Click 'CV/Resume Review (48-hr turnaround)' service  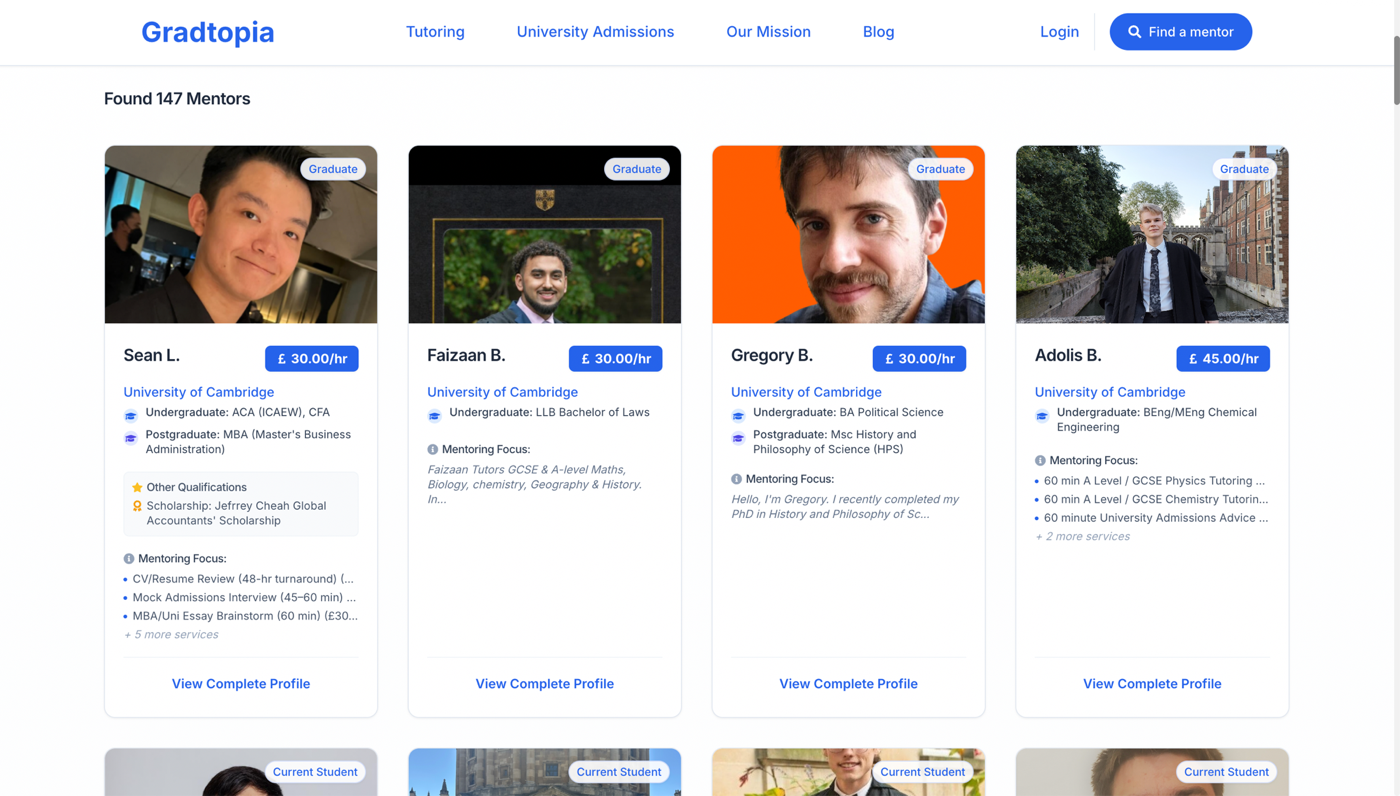(x=243, y=579)
